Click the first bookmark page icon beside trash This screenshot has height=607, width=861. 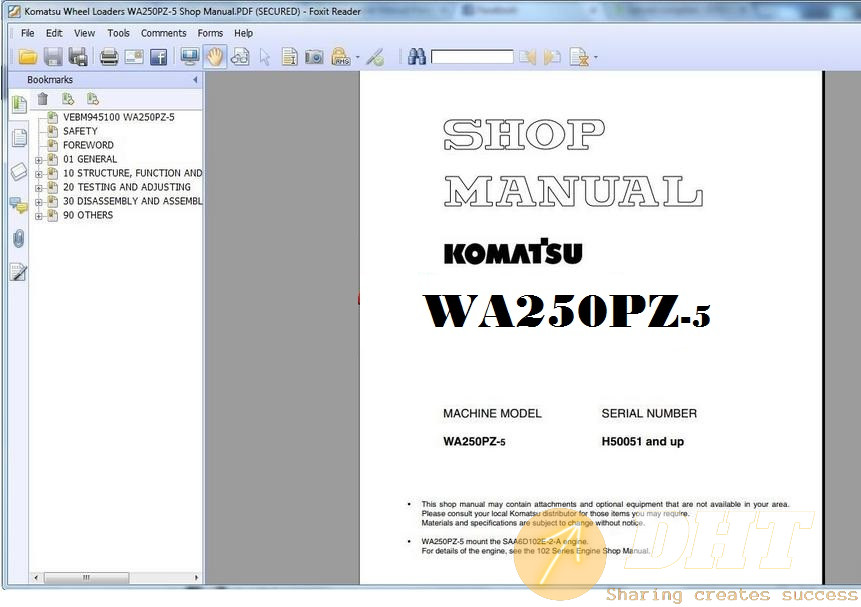[68, 99]
